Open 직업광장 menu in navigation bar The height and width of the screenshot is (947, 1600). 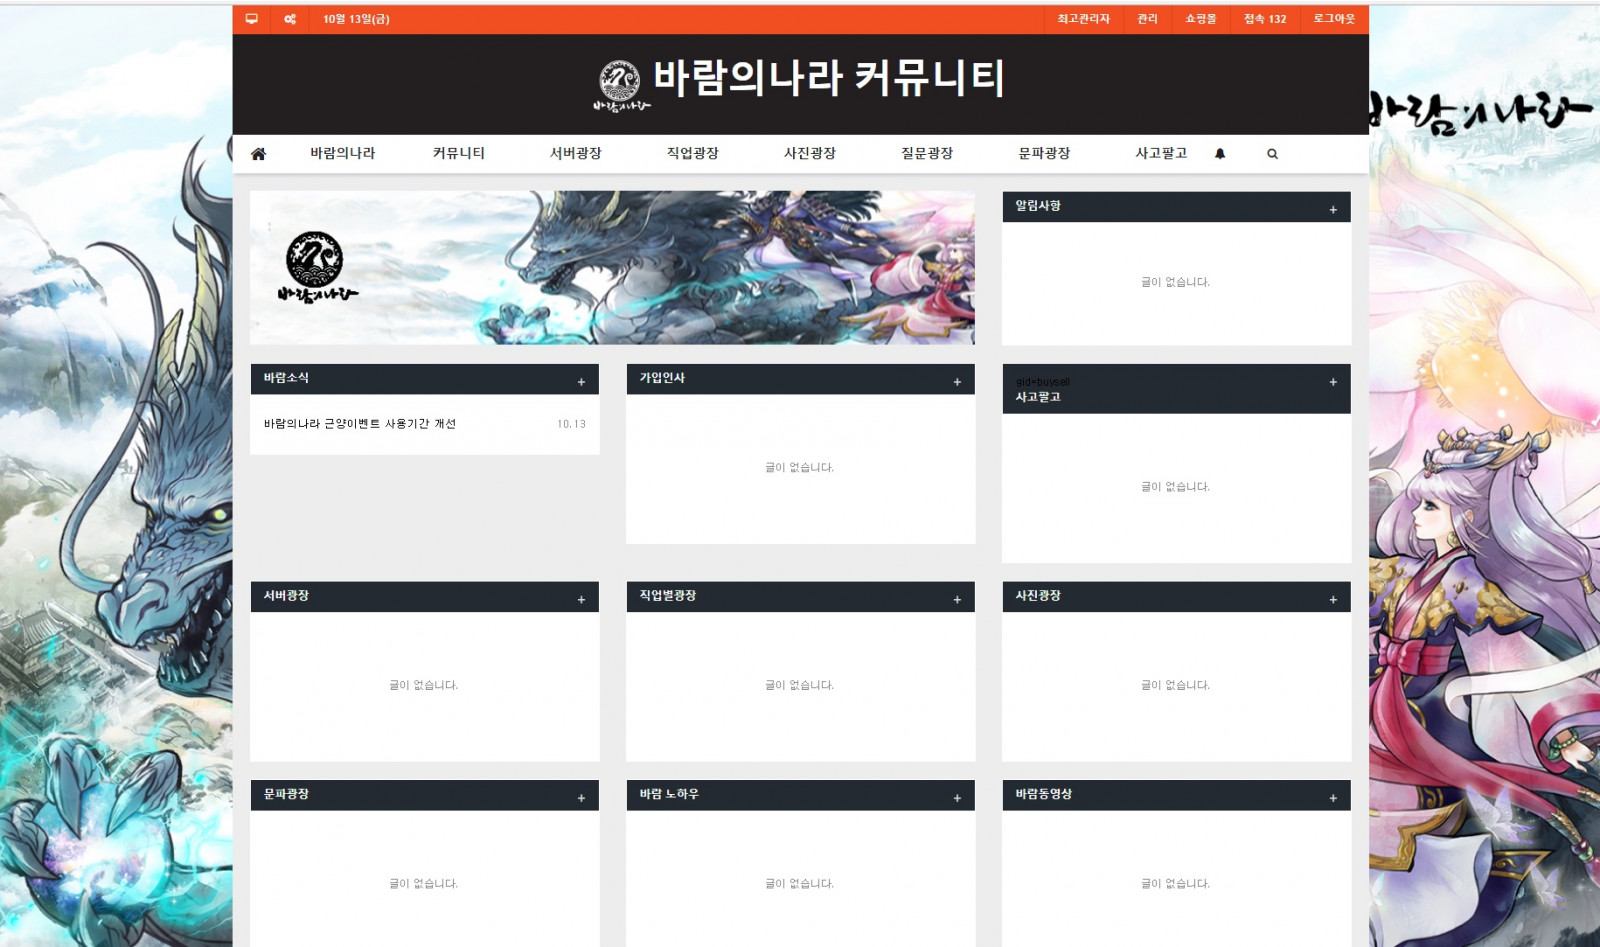click(692, 154)
